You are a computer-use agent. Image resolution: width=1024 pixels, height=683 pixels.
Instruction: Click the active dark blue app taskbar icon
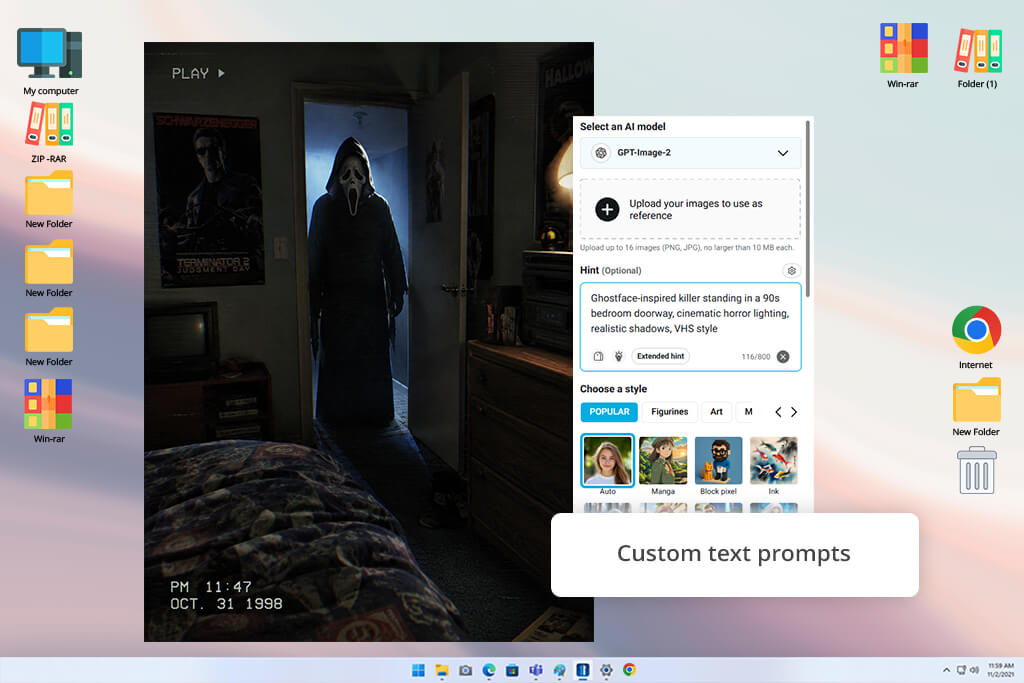583,670
